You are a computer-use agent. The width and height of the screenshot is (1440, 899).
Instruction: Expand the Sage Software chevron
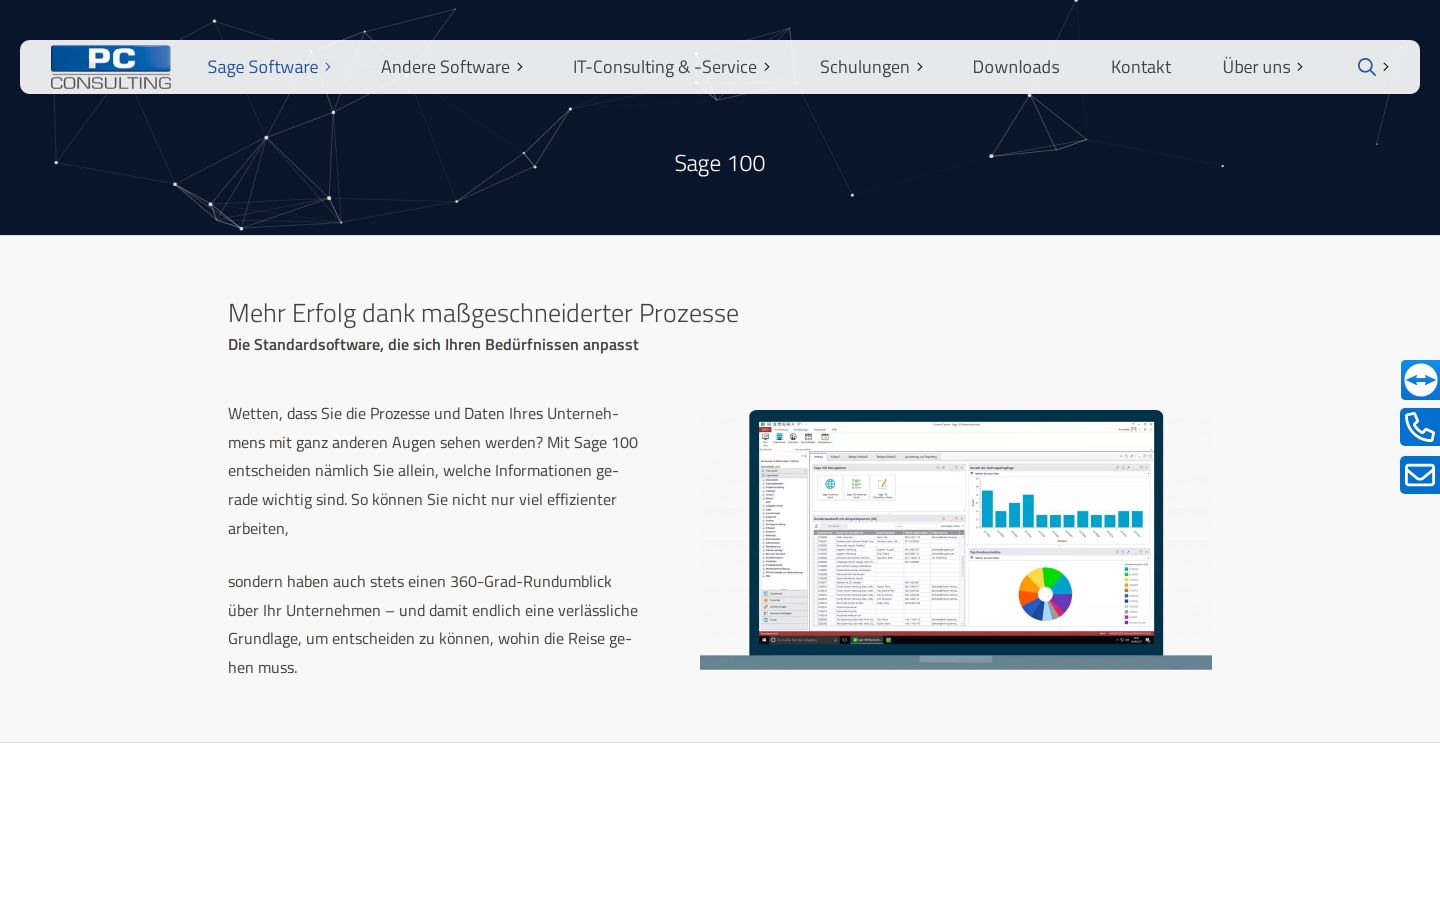point(328,67)
